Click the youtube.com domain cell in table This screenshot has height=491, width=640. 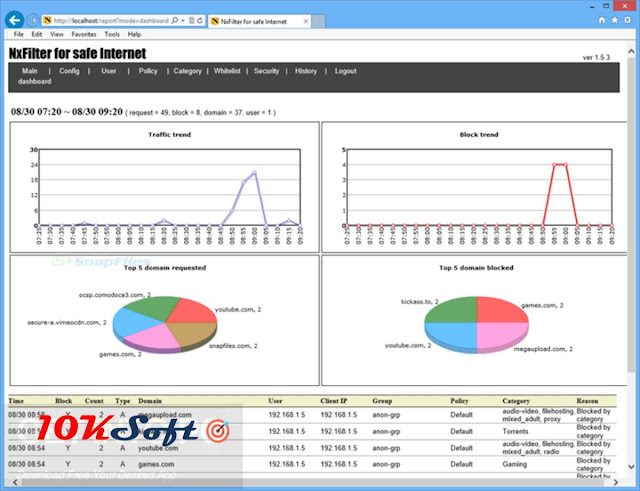pos(158,448)
